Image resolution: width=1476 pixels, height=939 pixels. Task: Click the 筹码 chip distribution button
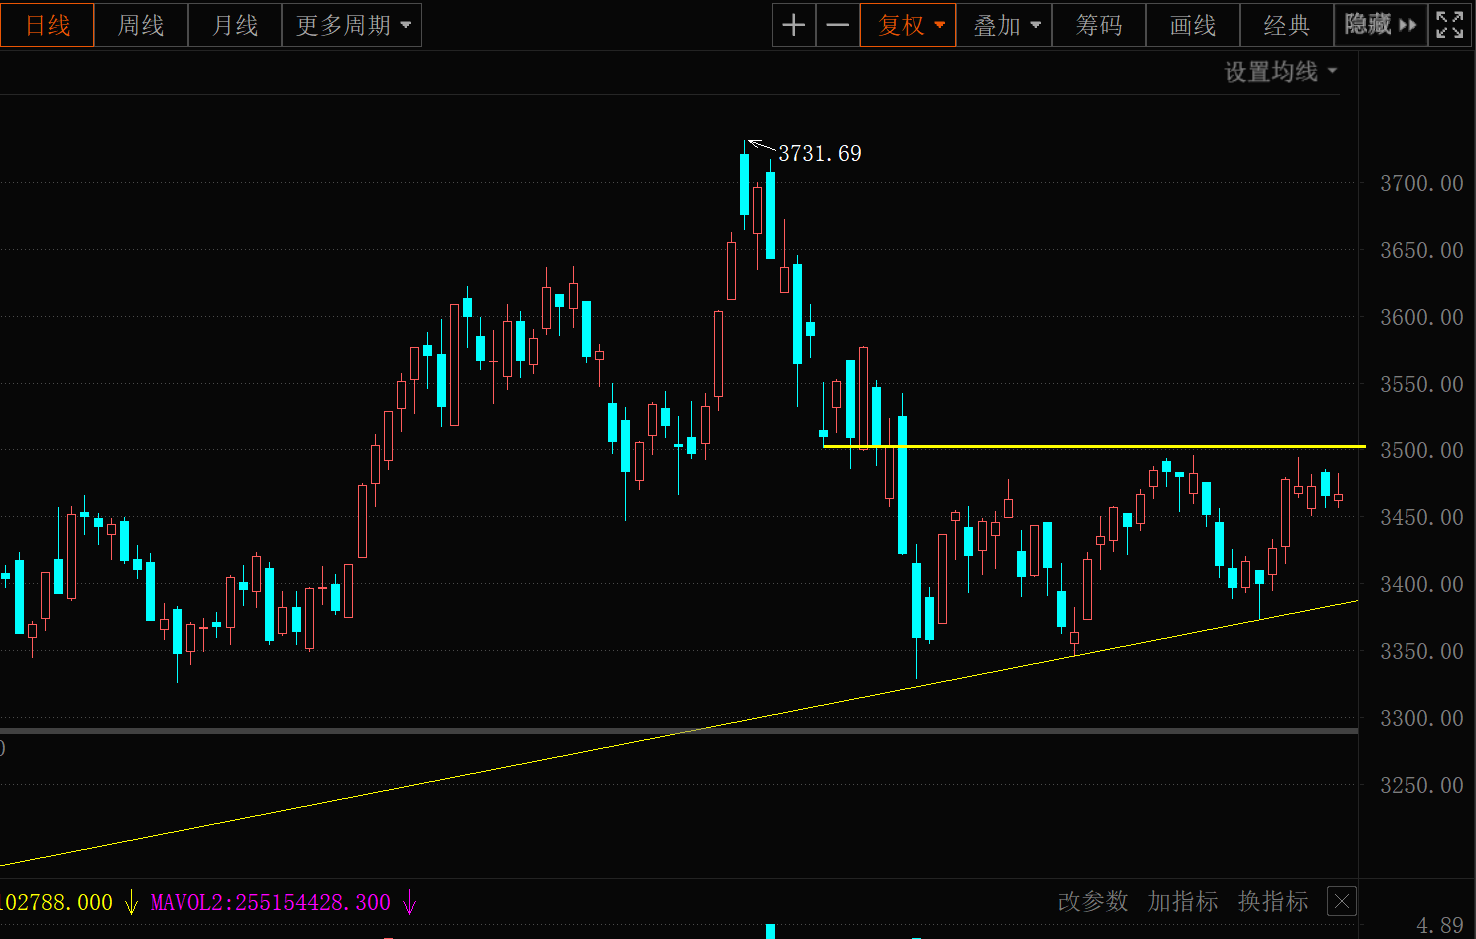1098,25
